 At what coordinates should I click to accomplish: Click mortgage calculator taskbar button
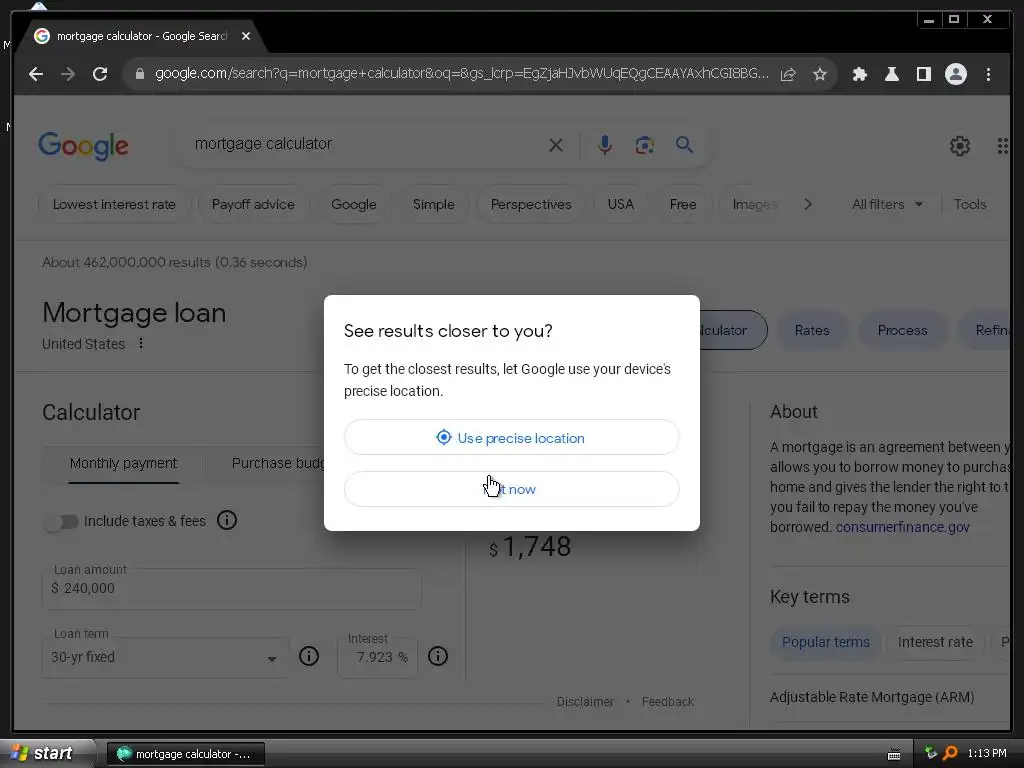pos(185,754)
